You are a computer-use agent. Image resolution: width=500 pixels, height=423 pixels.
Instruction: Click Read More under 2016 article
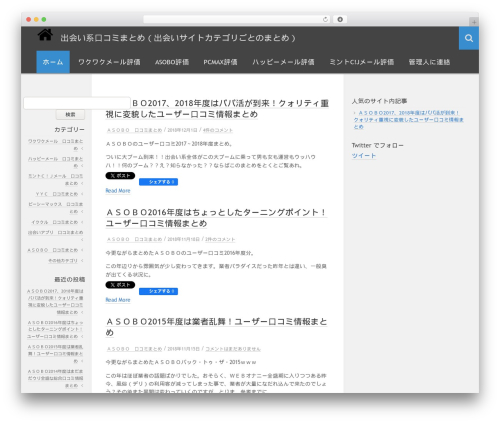(118, 300)
